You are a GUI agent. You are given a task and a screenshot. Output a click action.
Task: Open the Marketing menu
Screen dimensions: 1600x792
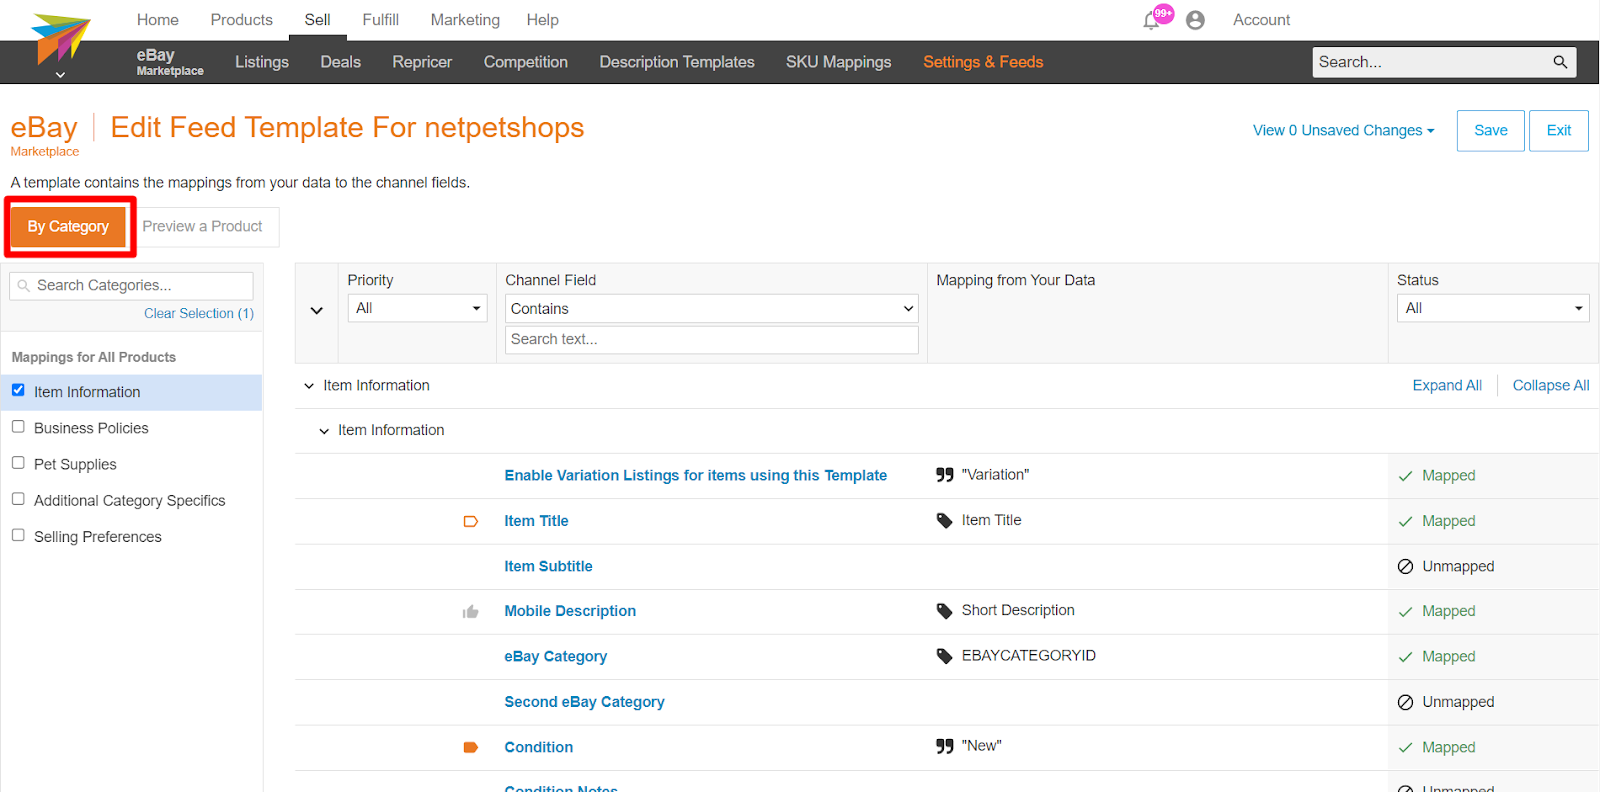tap(465, 20)
